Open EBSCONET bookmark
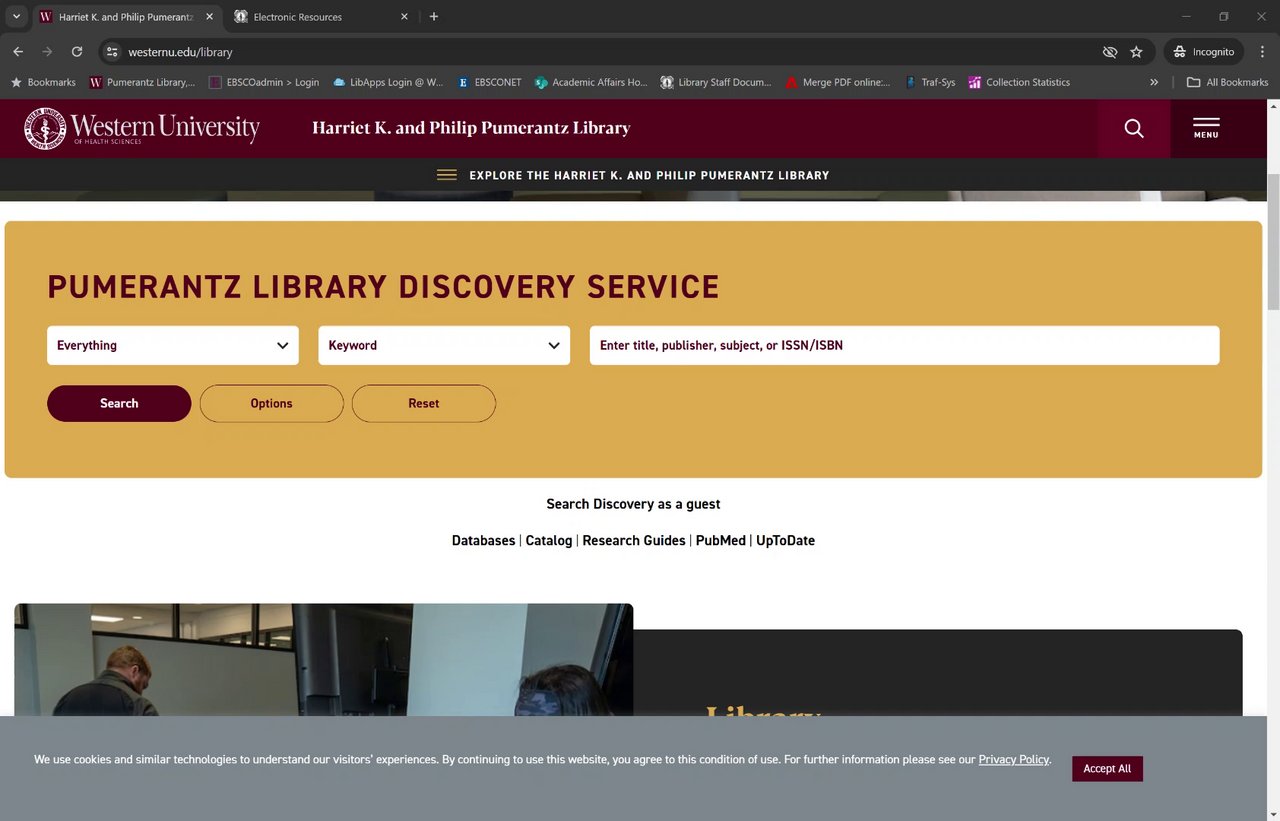This screenshot has height=821, width=1280. click(490, 82)
